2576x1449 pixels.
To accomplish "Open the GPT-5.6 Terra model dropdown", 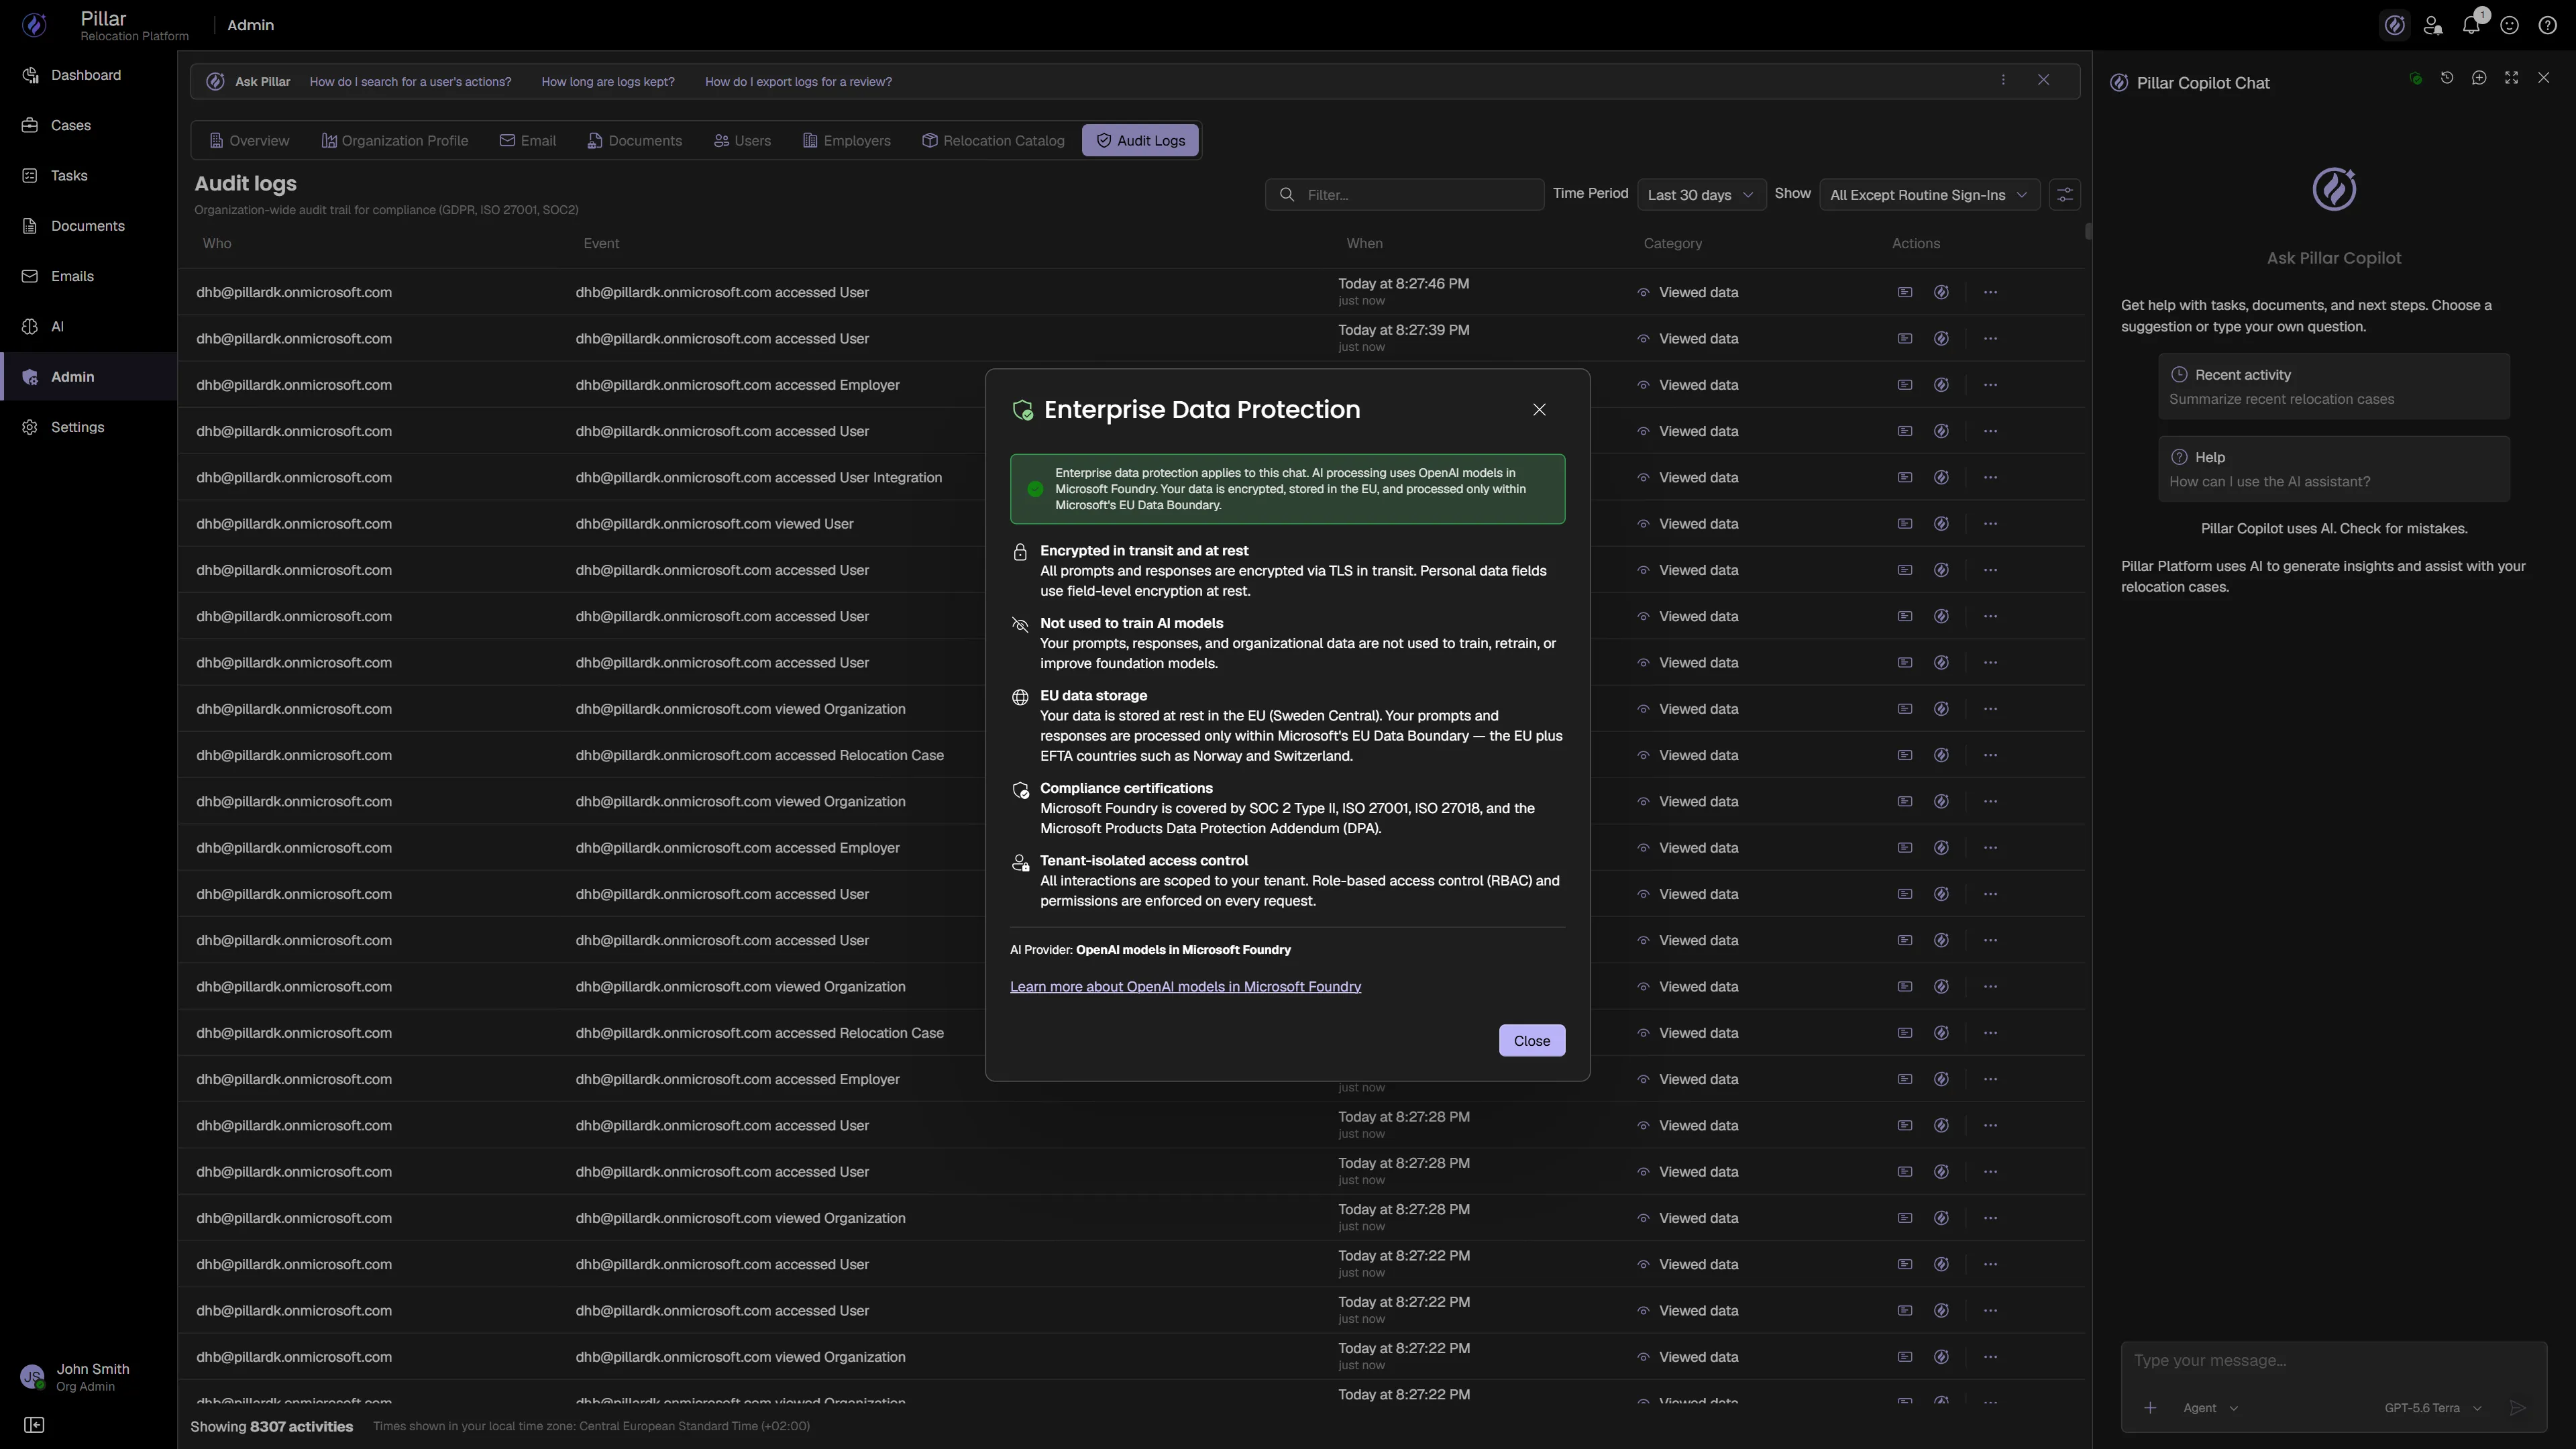I will coord(2432,1408).
